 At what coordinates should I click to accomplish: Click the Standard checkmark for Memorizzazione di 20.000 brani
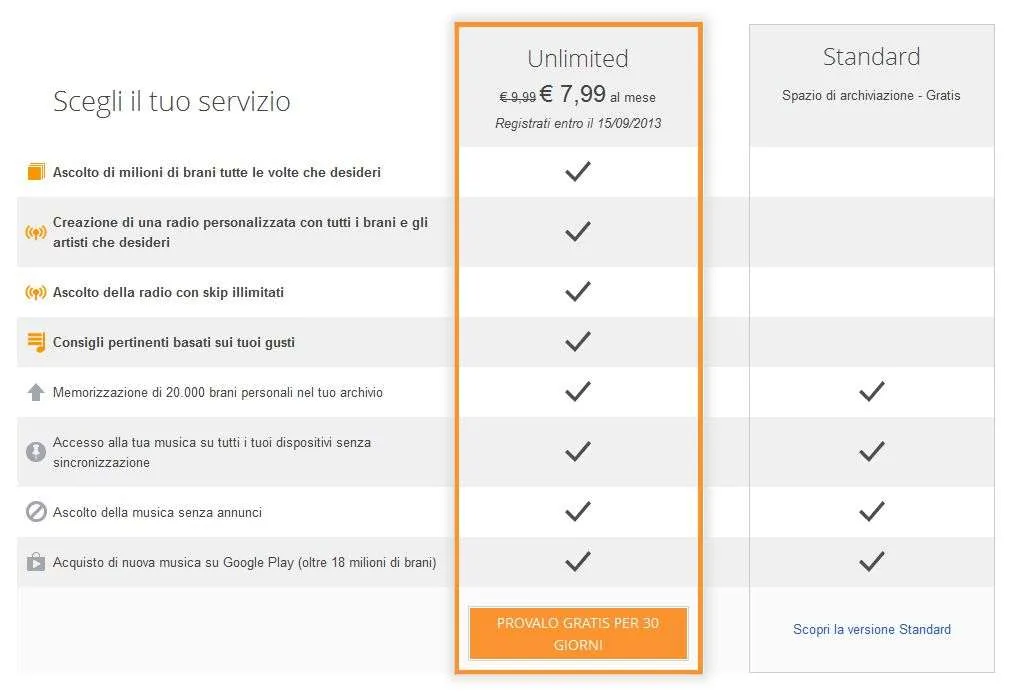click(x=871, y=391)
